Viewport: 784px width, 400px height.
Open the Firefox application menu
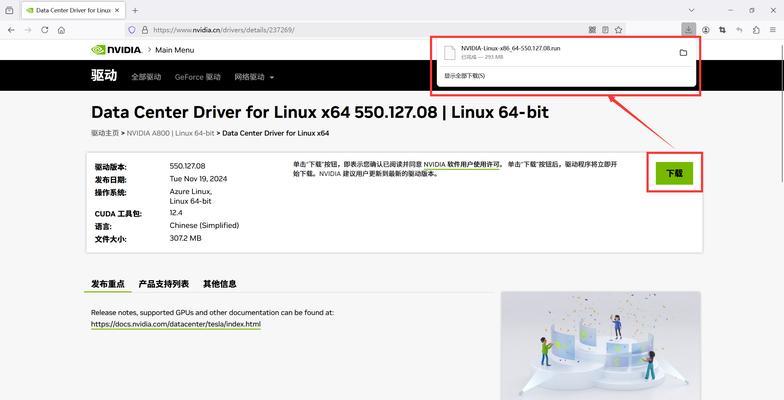pos(772,30)
